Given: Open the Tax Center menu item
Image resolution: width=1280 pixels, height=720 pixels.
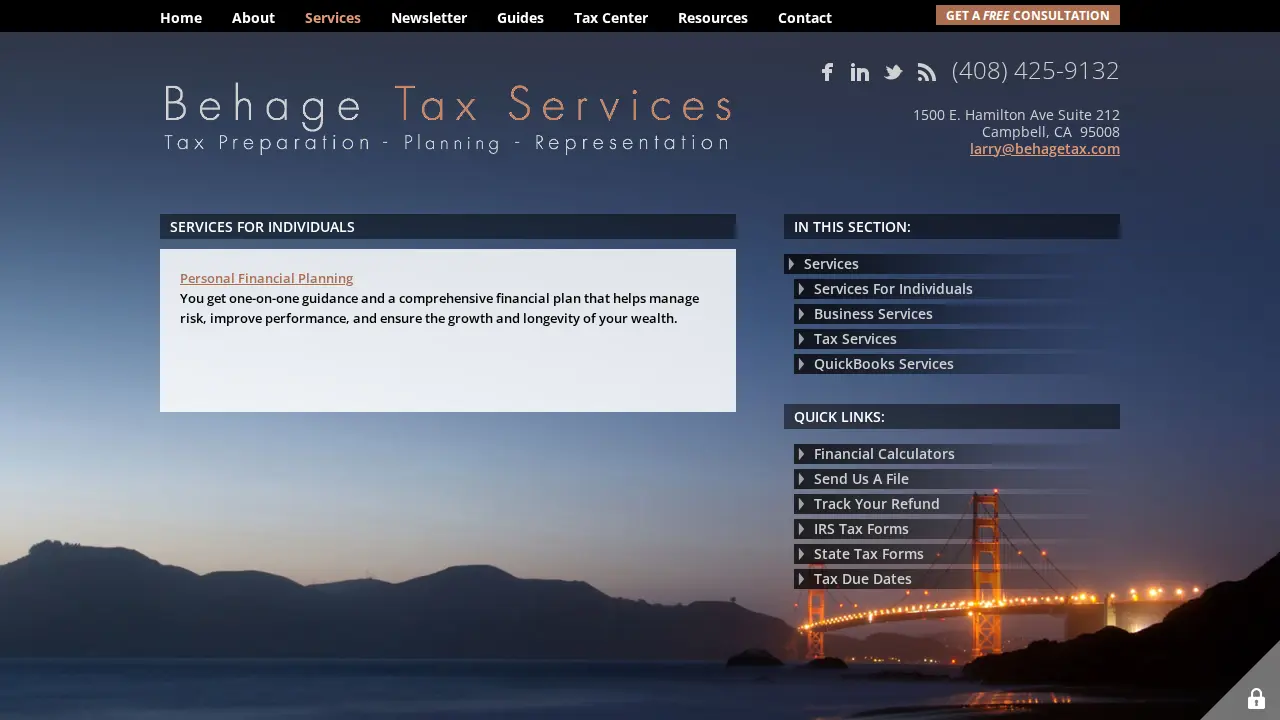Looking at the screenshot, I should click(611, 18).
